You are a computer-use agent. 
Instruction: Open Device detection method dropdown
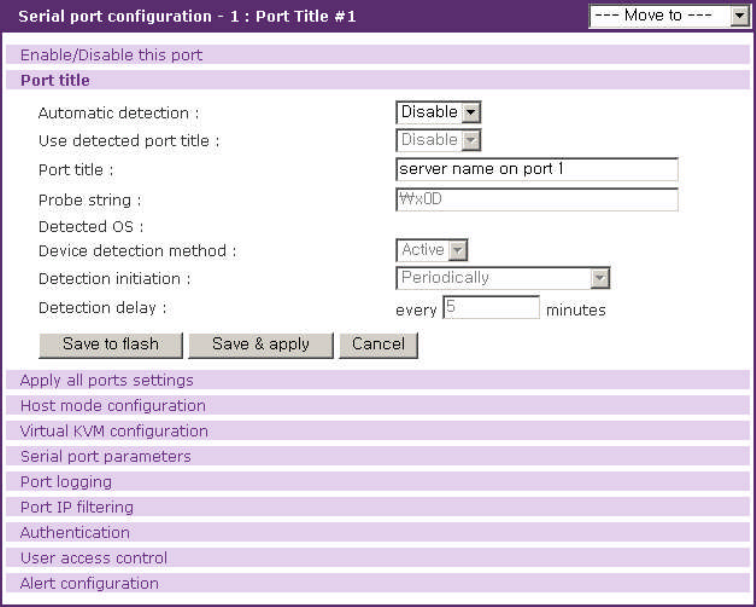click(x=432, y=250)
